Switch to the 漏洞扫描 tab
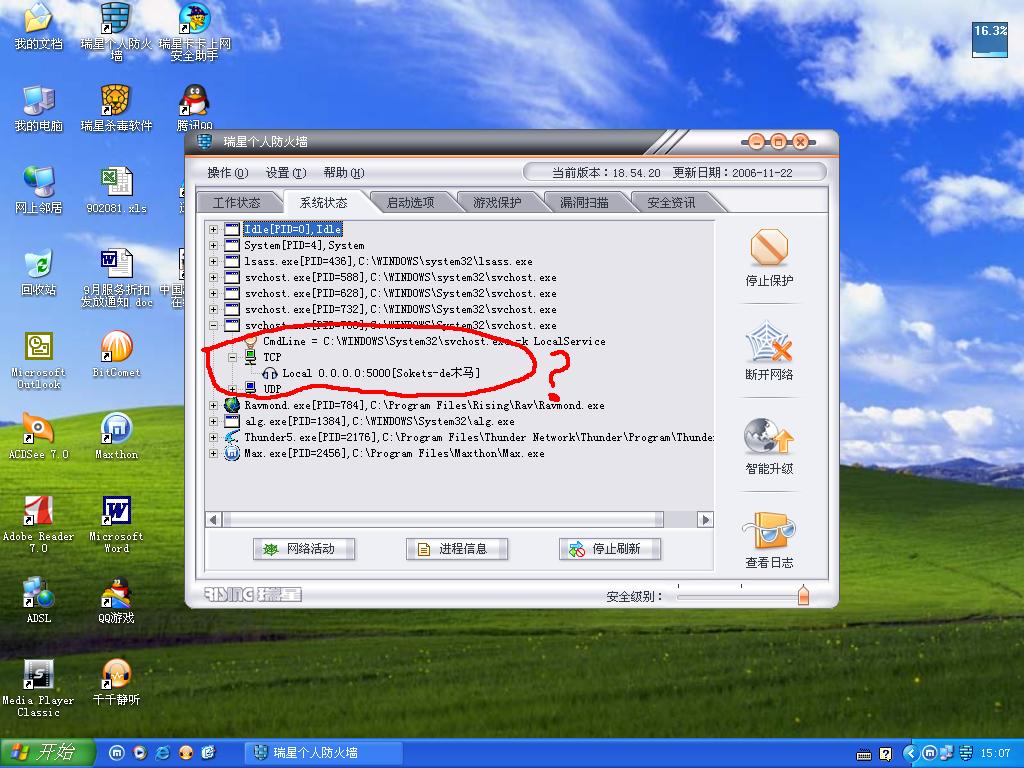 [x=584, y=202]
